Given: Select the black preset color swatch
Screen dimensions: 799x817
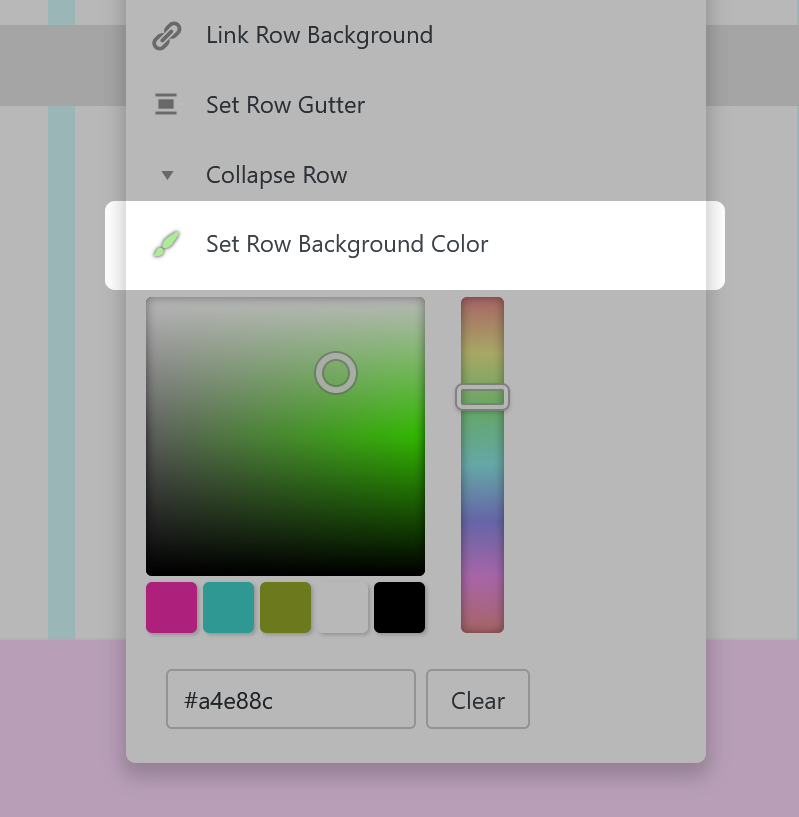Looking at the screenshot, I should (x=400, y=607).
